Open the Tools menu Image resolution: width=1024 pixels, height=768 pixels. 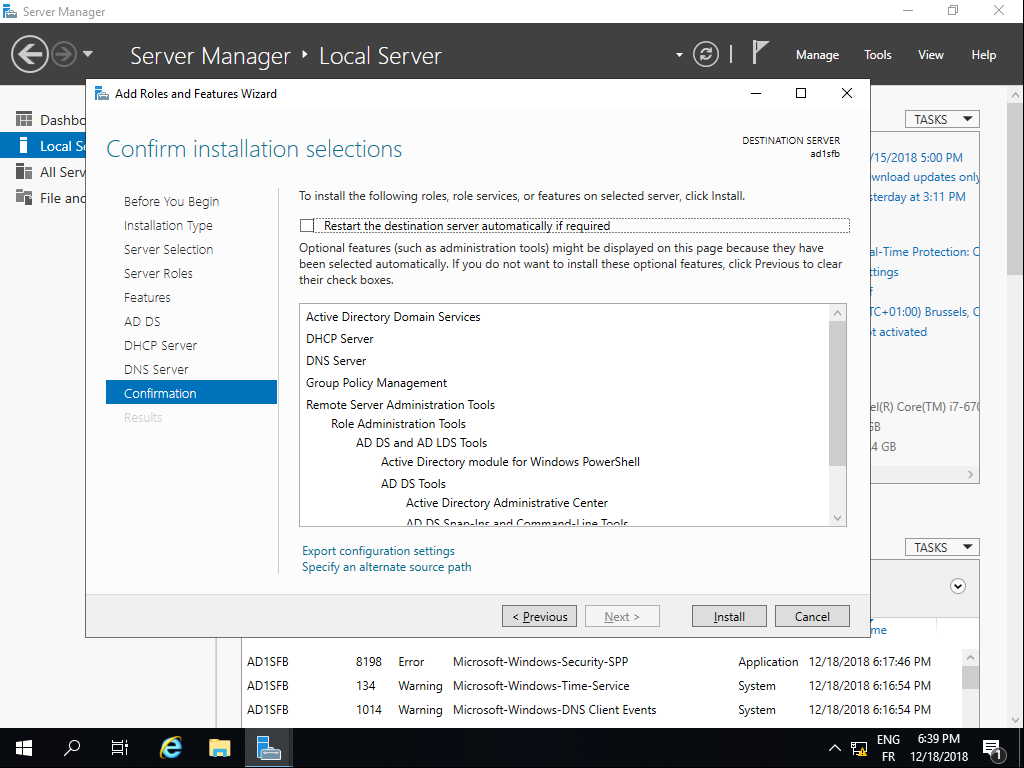877,55
